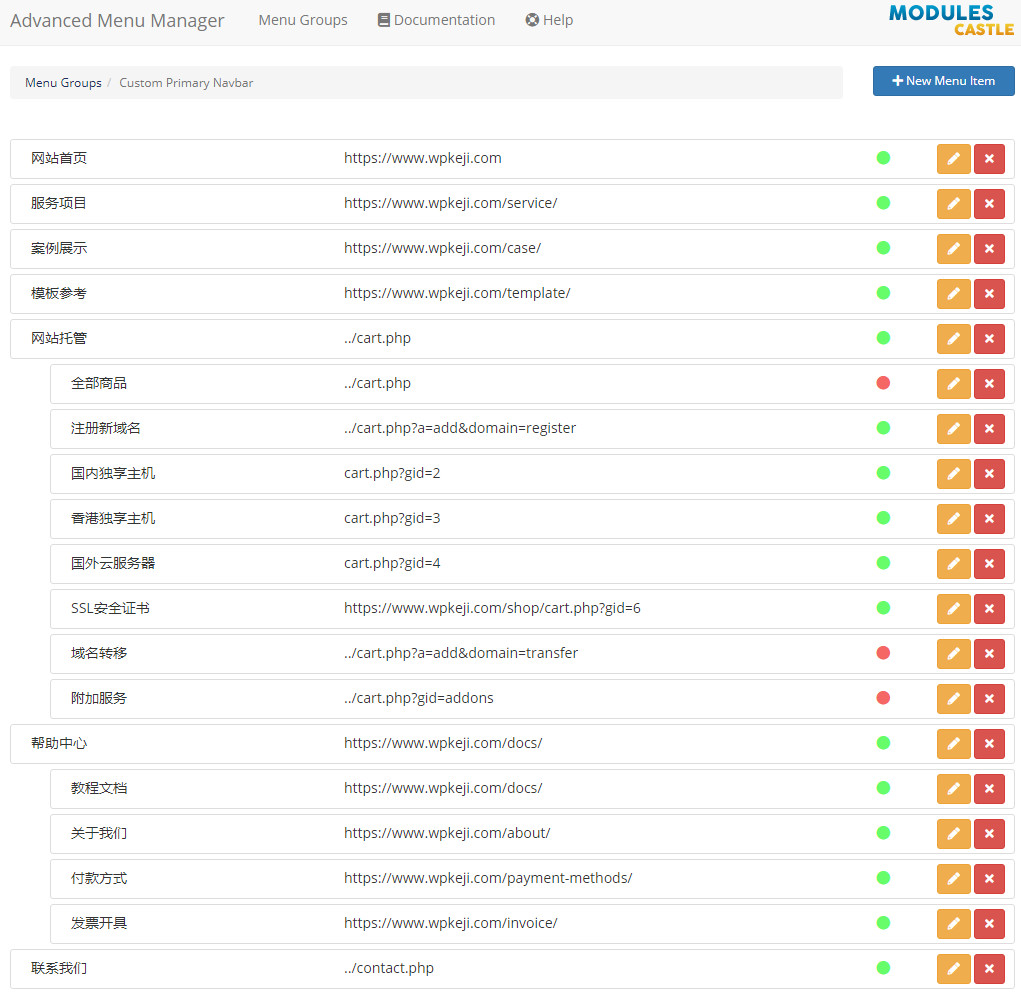Click the green status indicator beside 发票开具
This screenshot has width=1021, height=998.
[x=883, y=923]
